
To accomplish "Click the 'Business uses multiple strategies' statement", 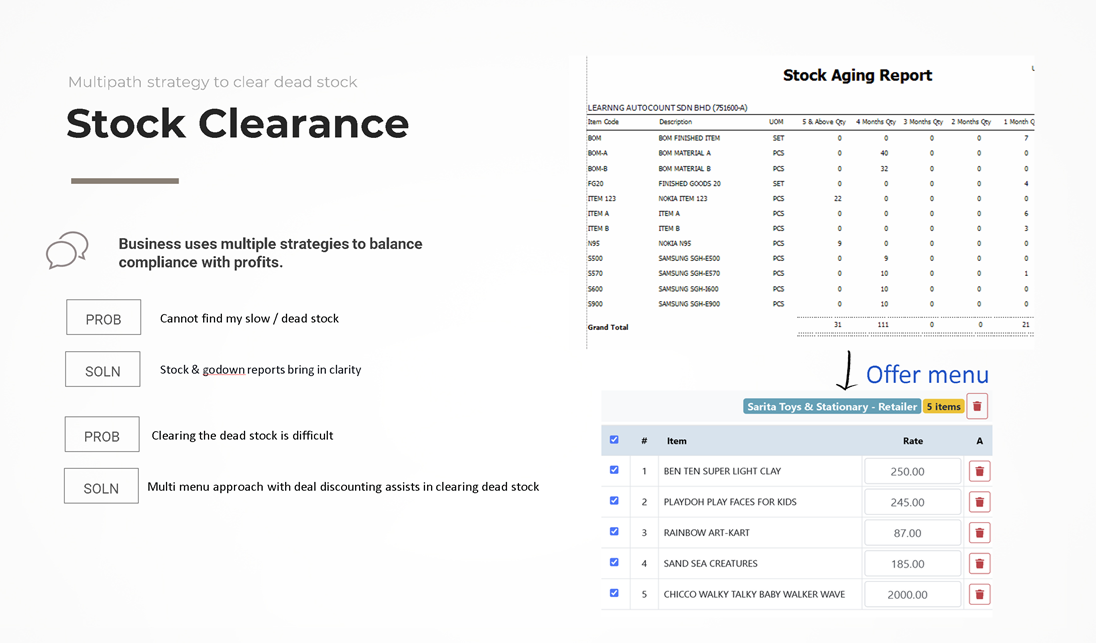I will [x=271, y=253].
